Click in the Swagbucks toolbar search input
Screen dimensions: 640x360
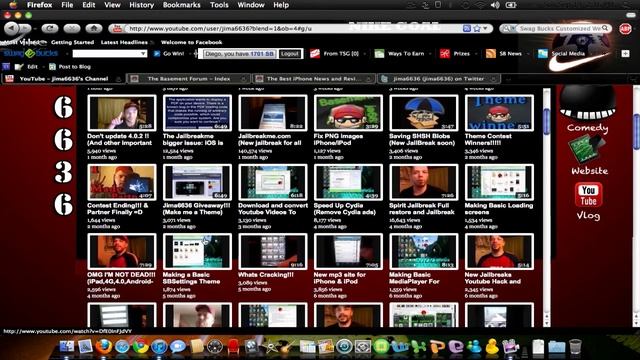(x=107, y=53)
